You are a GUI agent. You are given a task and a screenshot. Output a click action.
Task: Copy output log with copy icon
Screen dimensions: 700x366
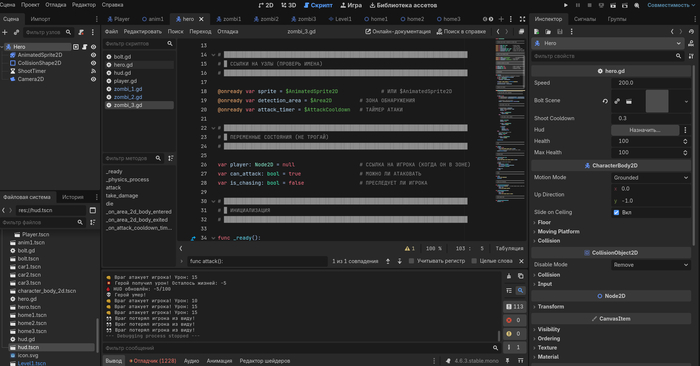coord(521,276)
